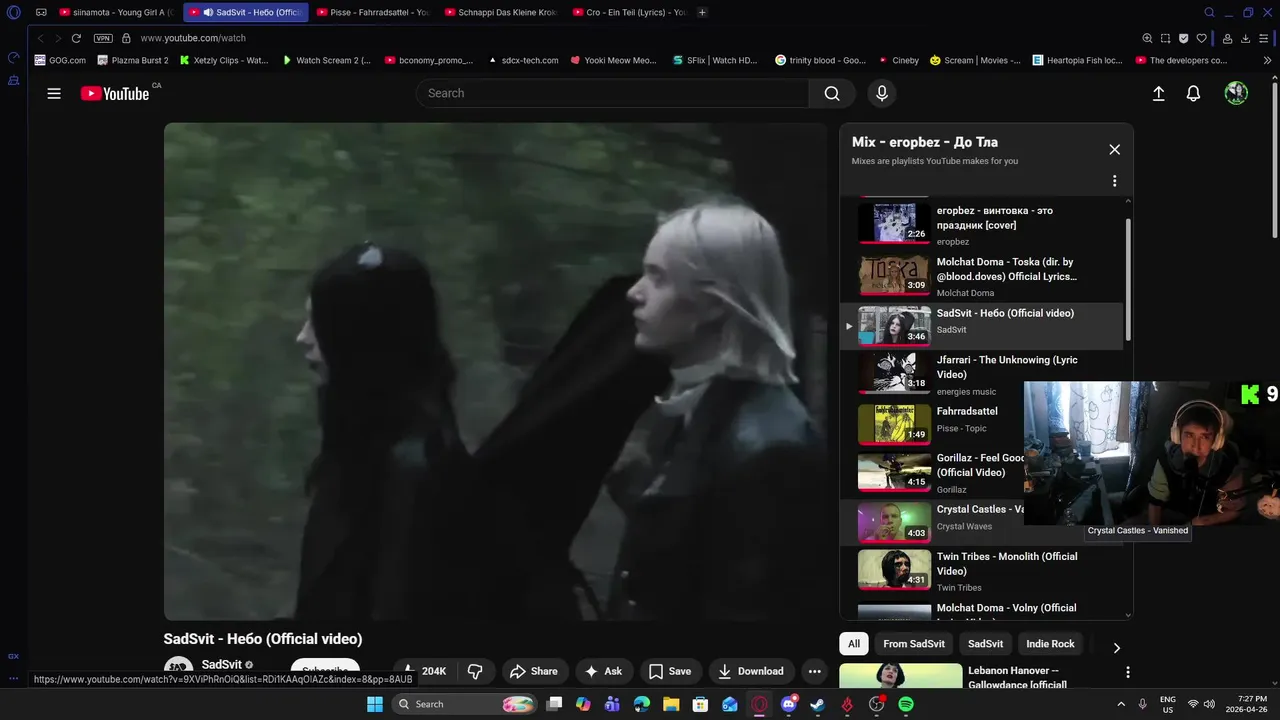
Task: Click the Ask button
Action: (x=603, y=671)
